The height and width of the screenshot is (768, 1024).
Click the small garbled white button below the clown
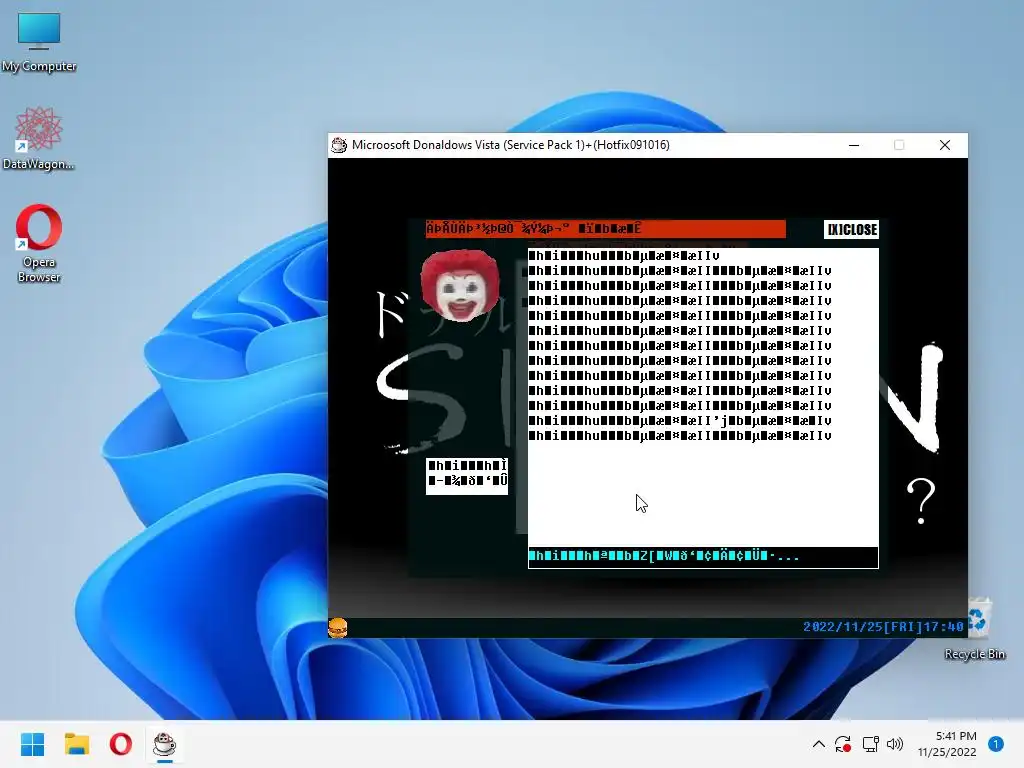click(467, 476)
